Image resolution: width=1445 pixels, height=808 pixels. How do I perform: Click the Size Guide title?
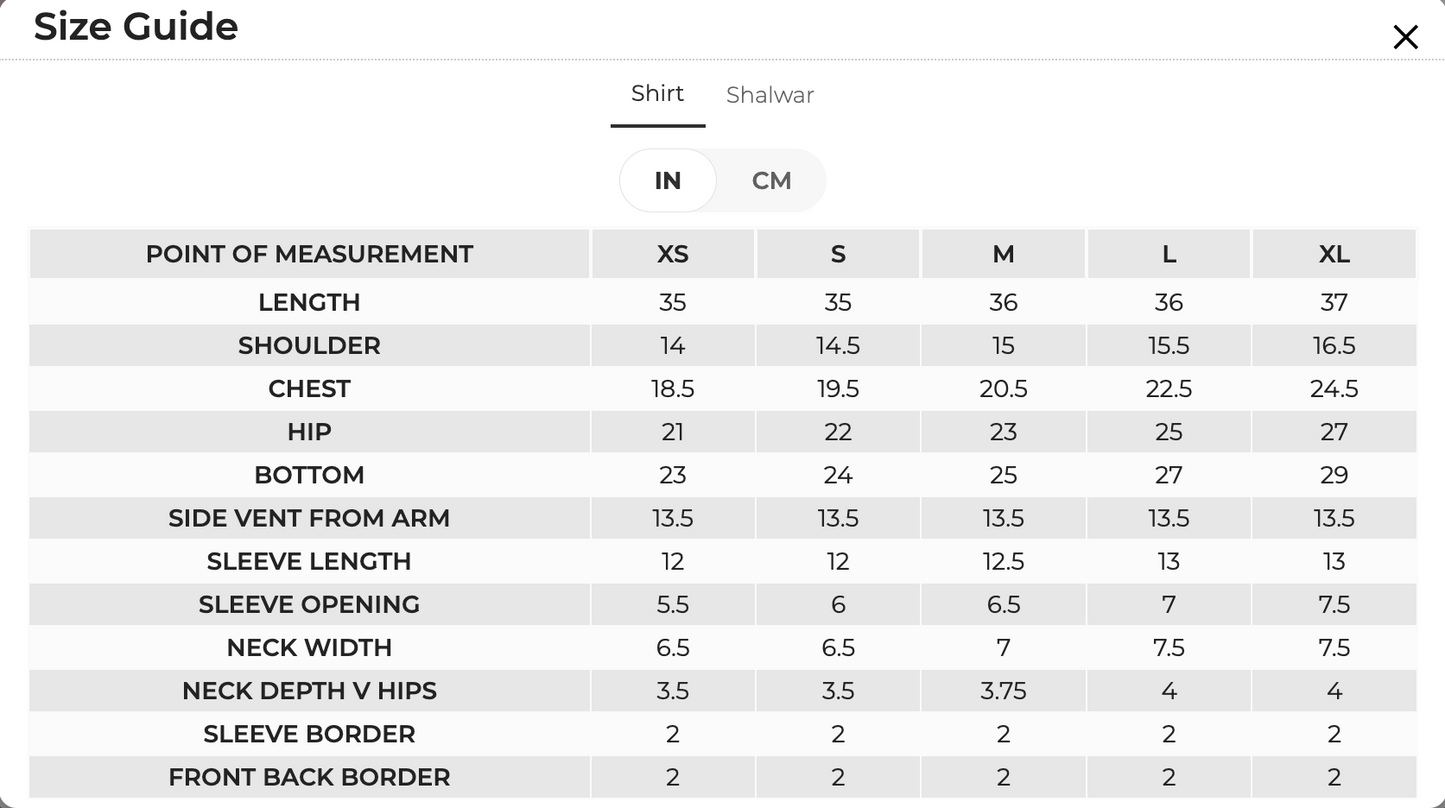tap(136, 26)
